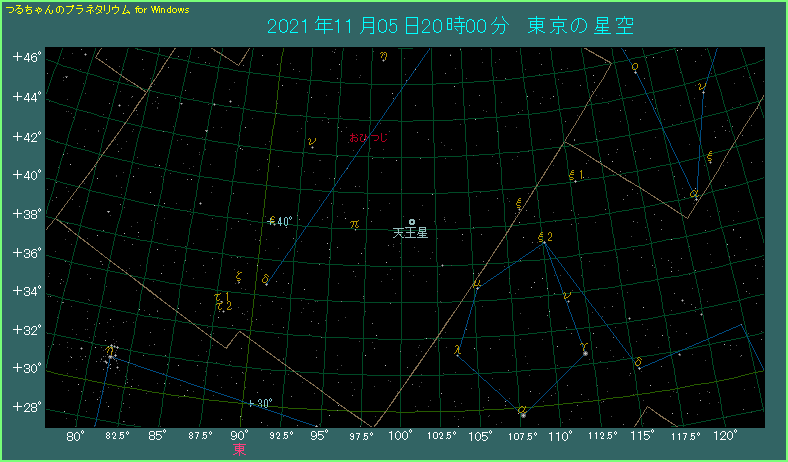Select the ξ2 star at line junction
The width and height of the screenshot is (788, 462).
click(x=544, y=237)
